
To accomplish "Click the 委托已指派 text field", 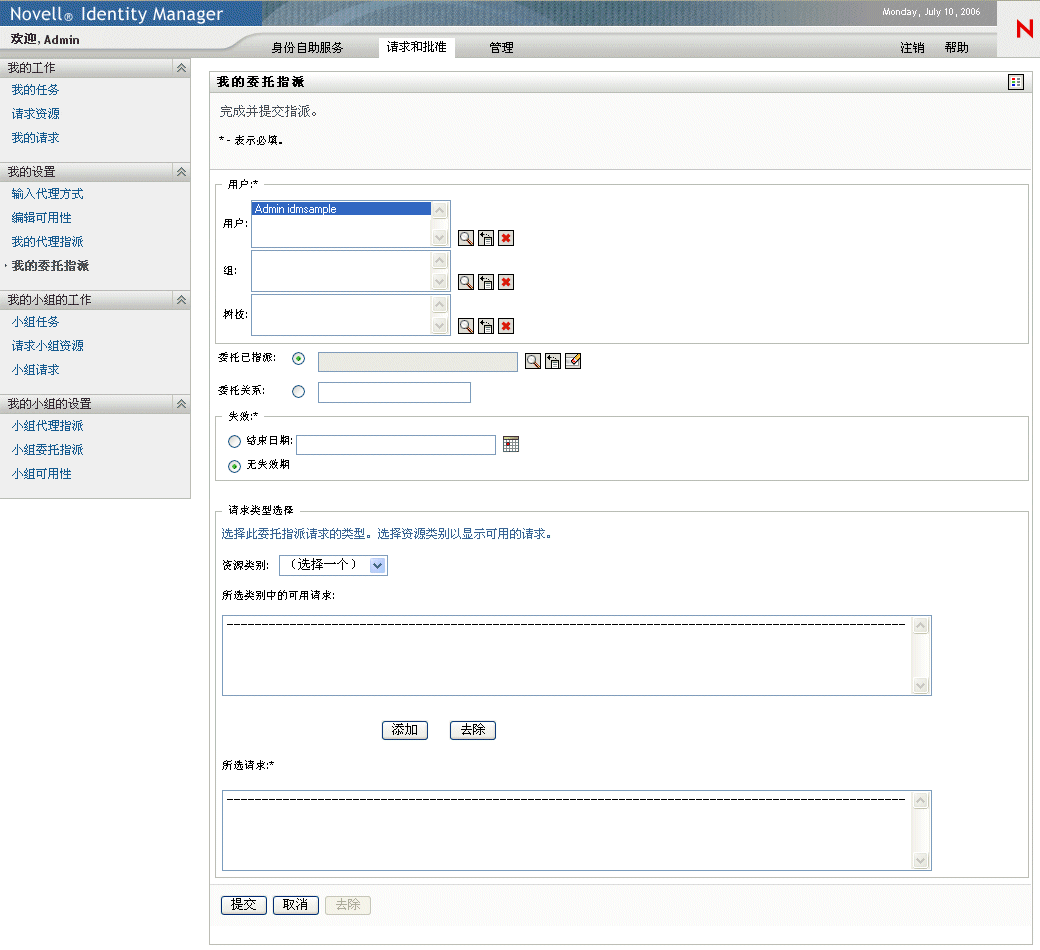I will coord(418,362).
